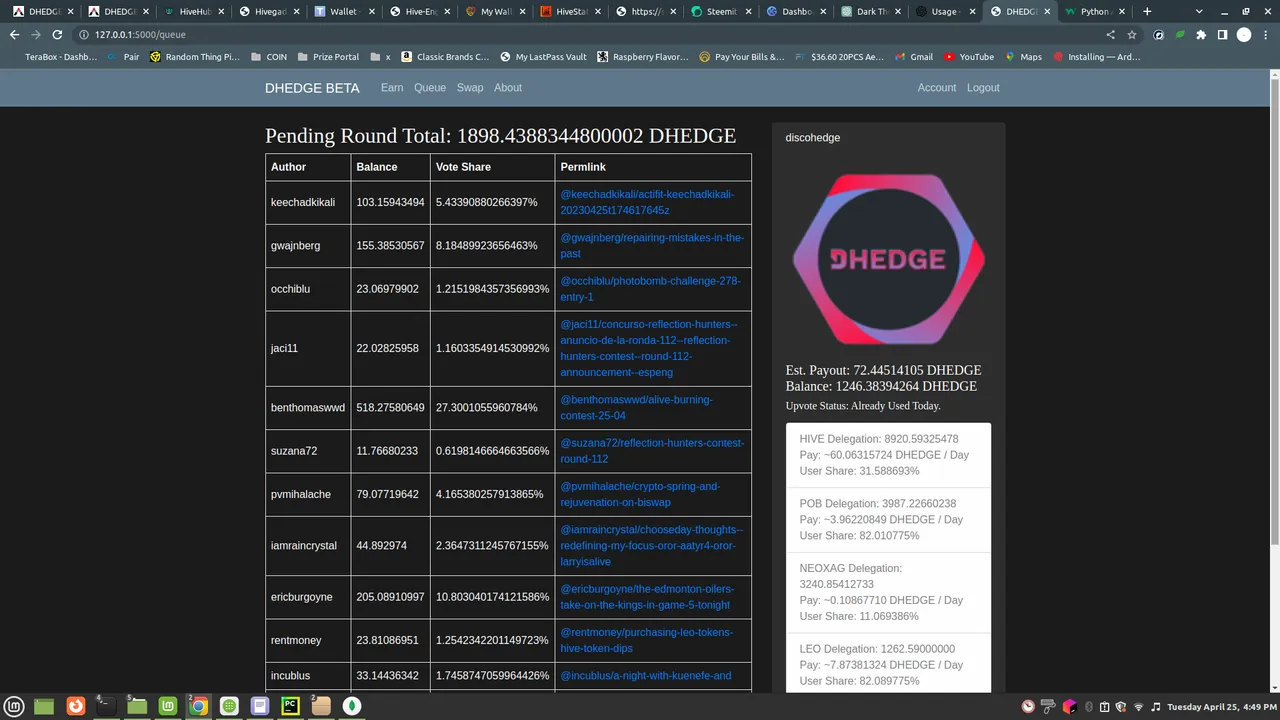Open the Linux Mint start menu
This screenshot has width=1280, height=720.
13,706
